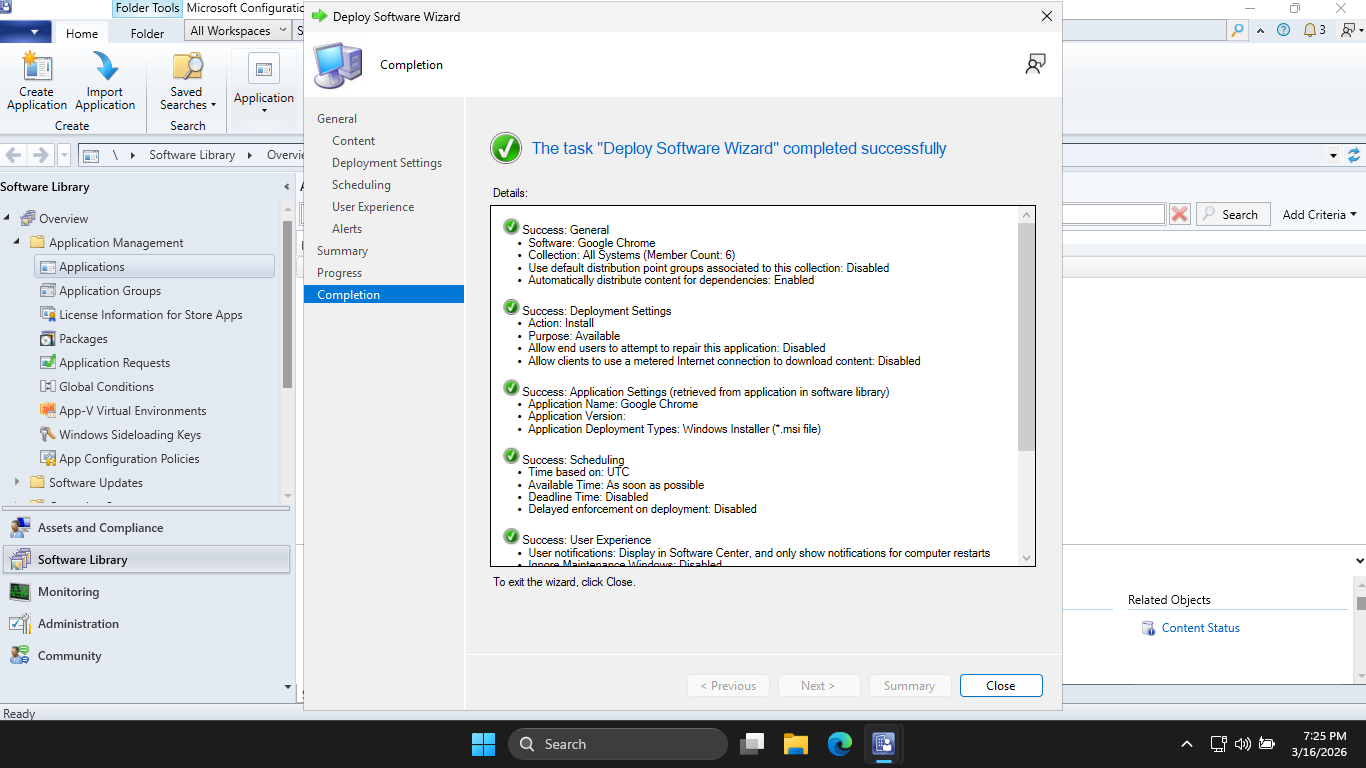The image size is (1366, 768).
Task: Open the Add Criteria dropdown
Action: [x=1319, y=214]
